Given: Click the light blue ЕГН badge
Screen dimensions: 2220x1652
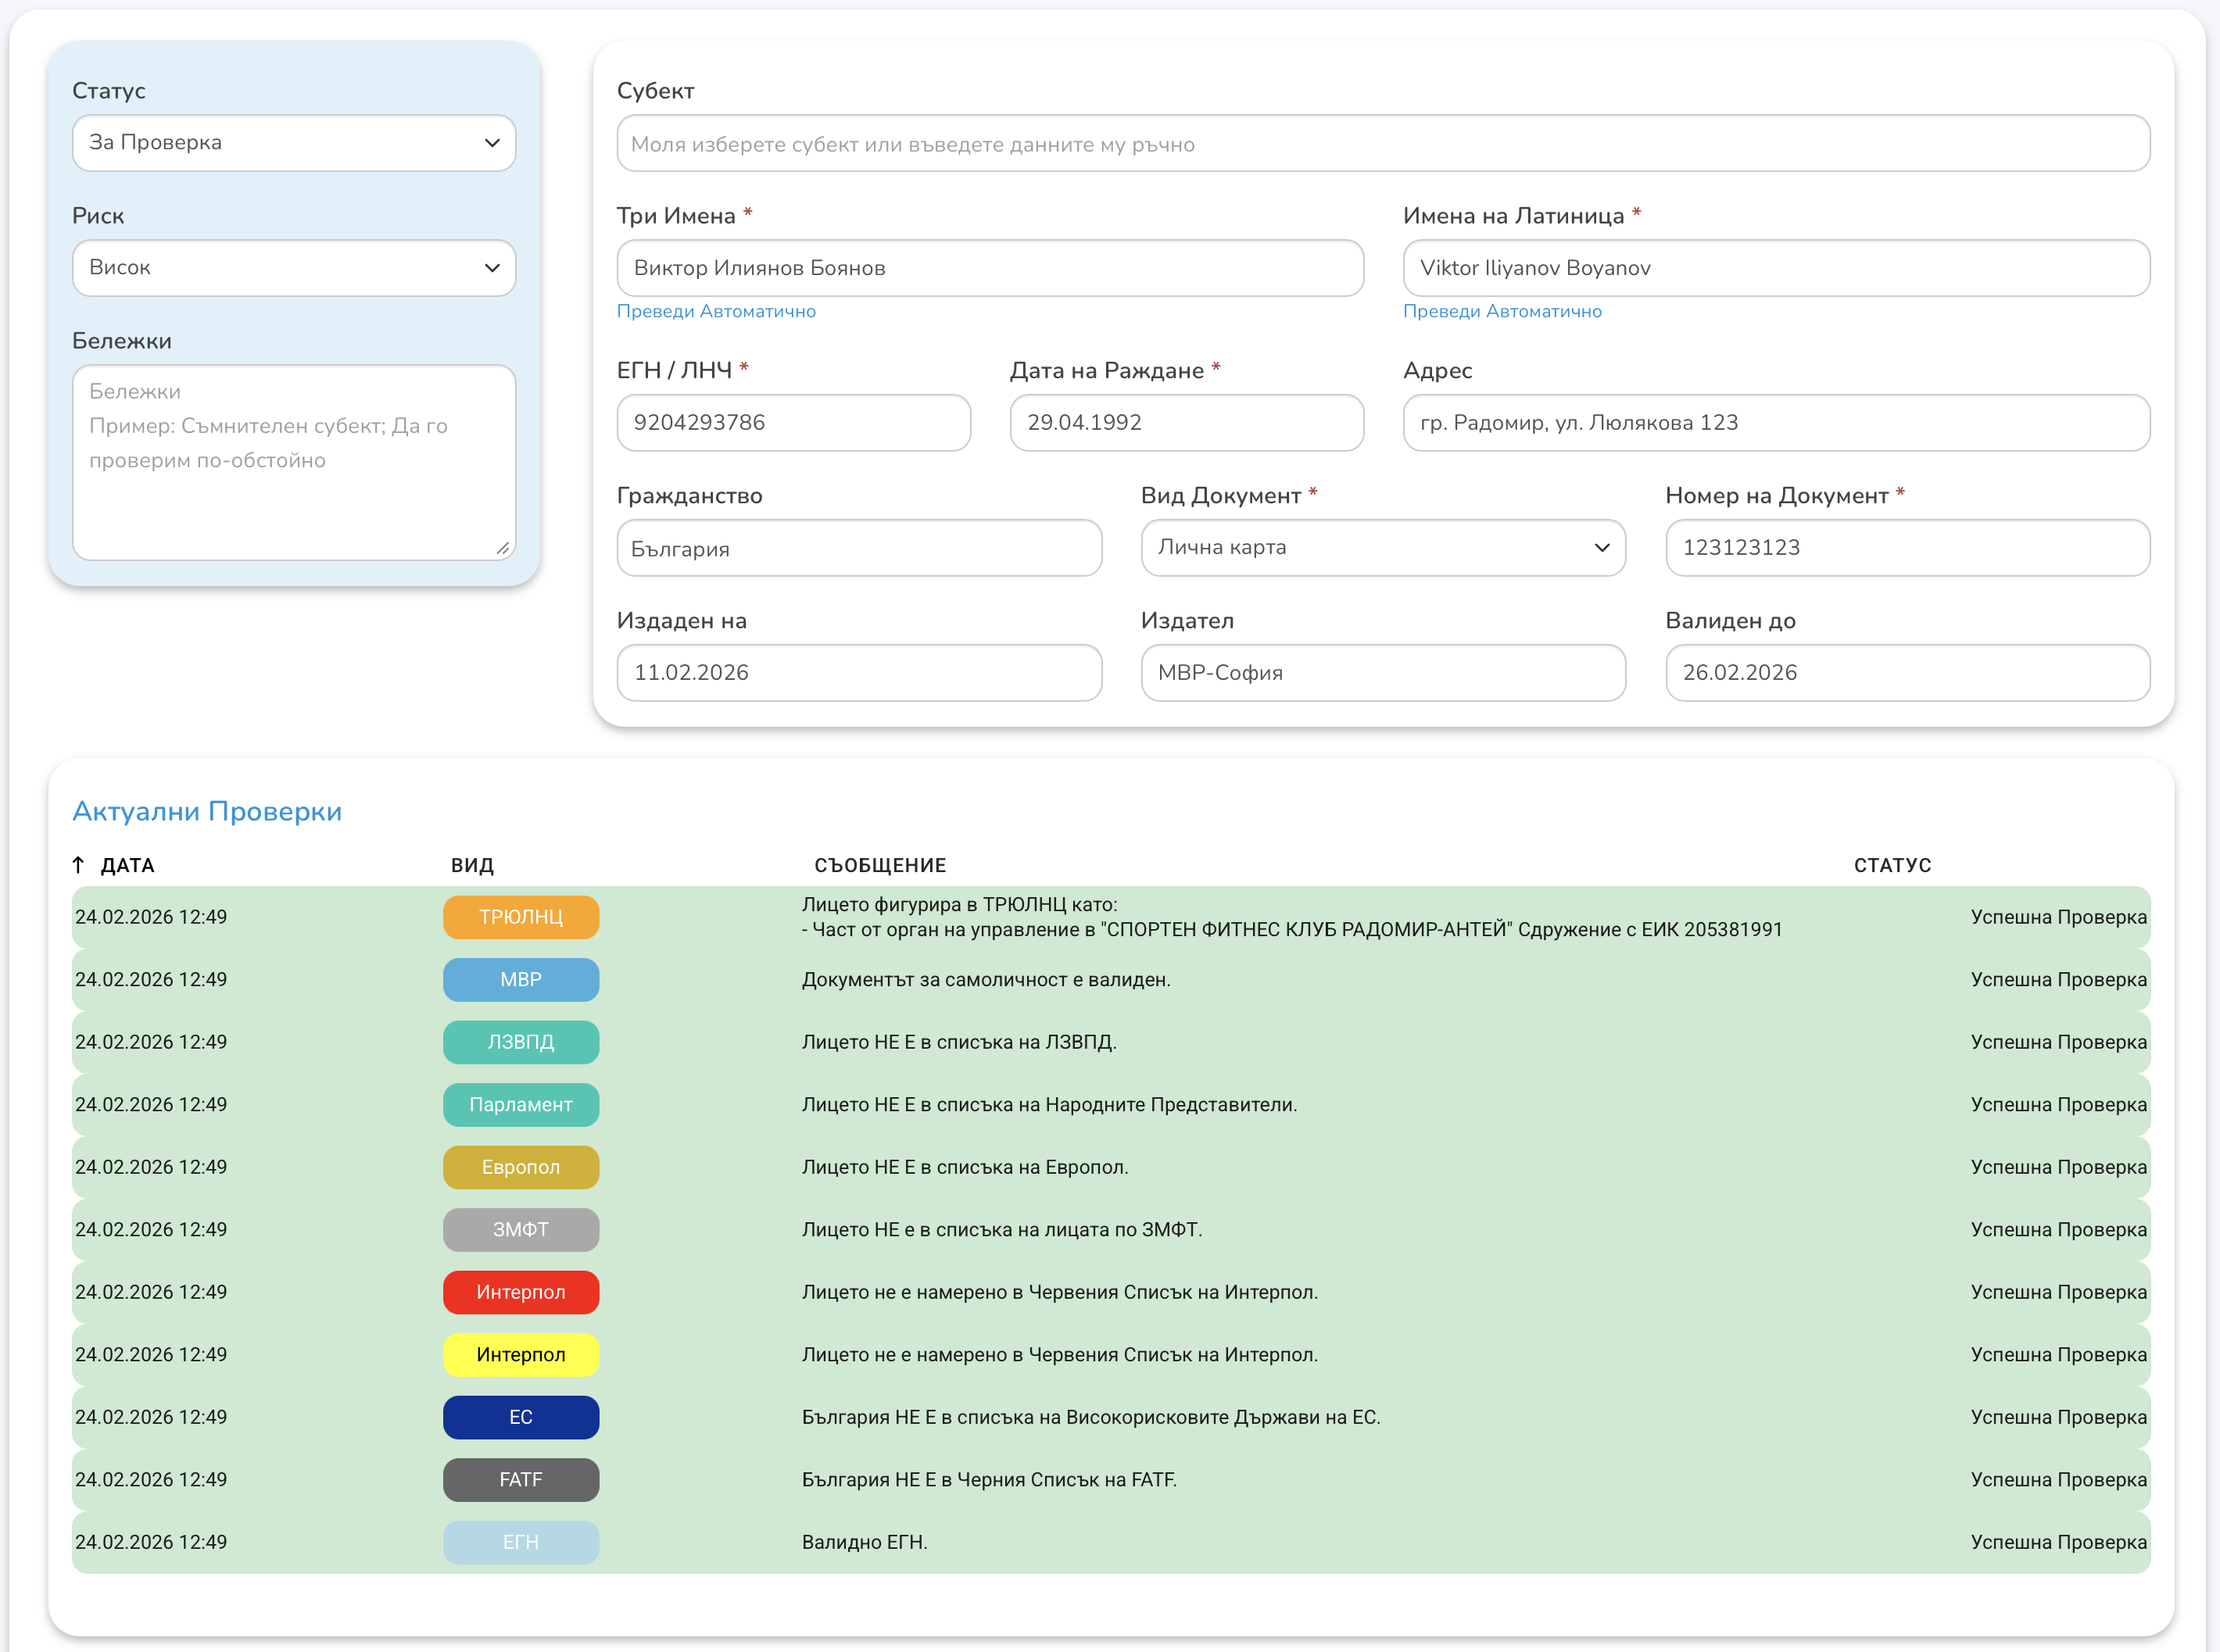Looking at the screenshot, I should coord(520,1542).
